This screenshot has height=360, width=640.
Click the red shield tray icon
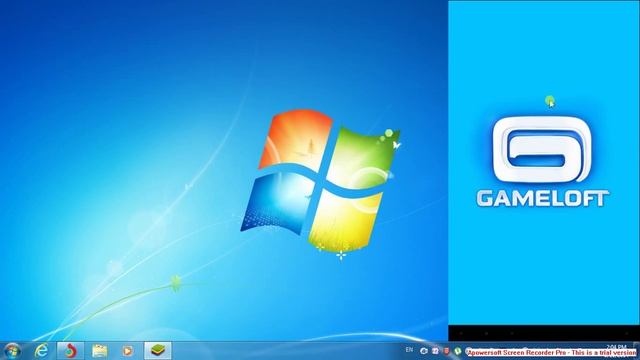point(447,351)
